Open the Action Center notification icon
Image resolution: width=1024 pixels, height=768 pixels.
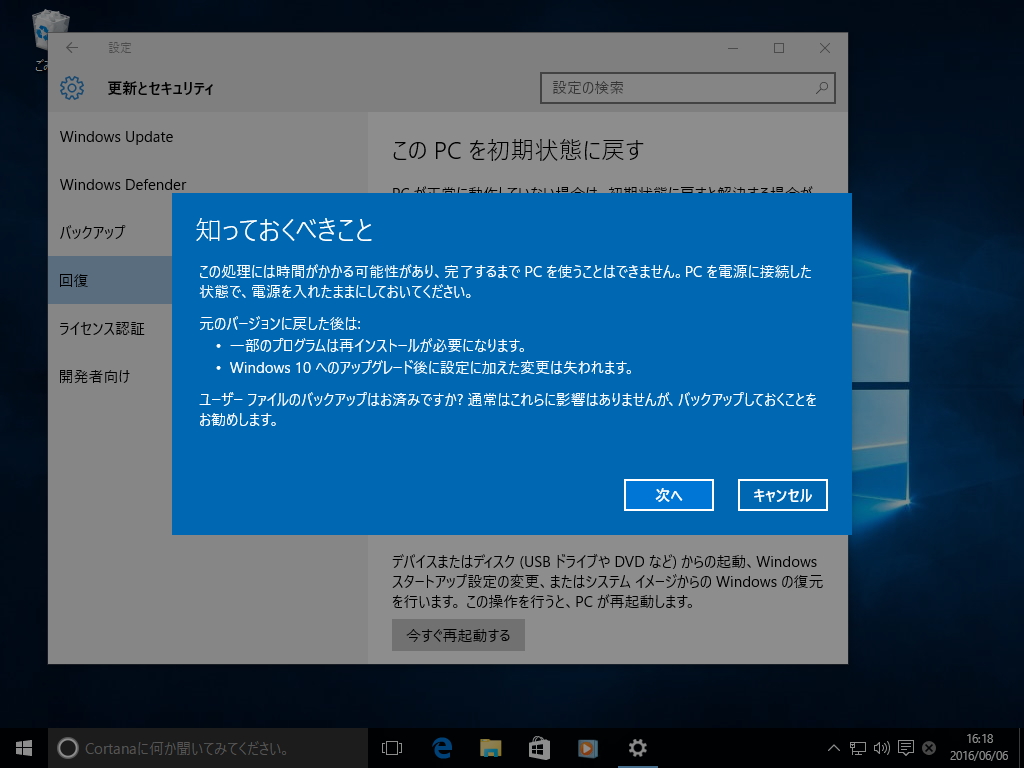click(905, 747)
